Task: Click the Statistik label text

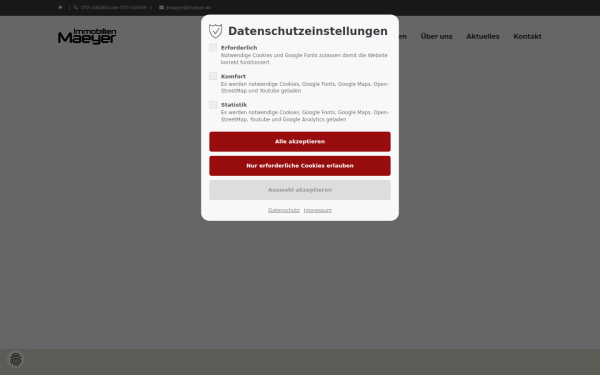Action: (234, 104)
